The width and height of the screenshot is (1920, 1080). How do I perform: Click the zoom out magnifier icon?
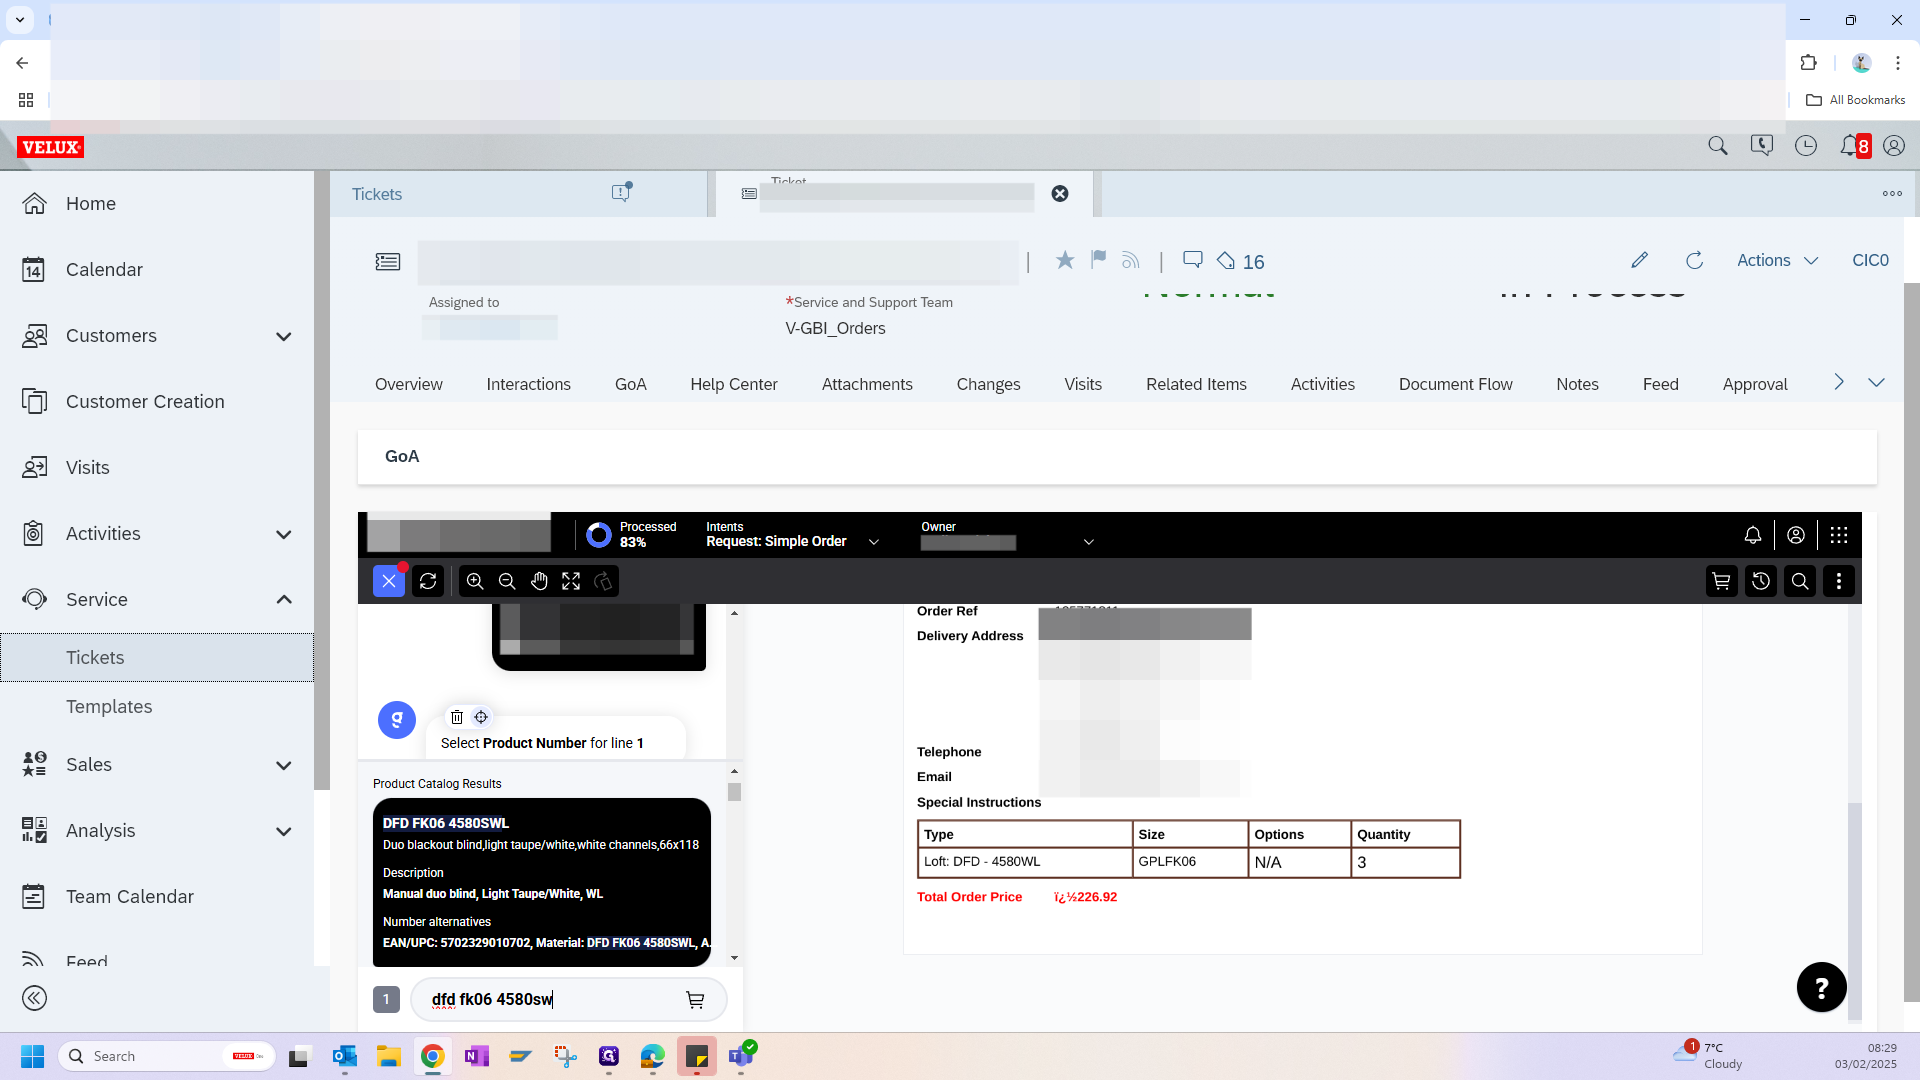click(x=507, y=581)
